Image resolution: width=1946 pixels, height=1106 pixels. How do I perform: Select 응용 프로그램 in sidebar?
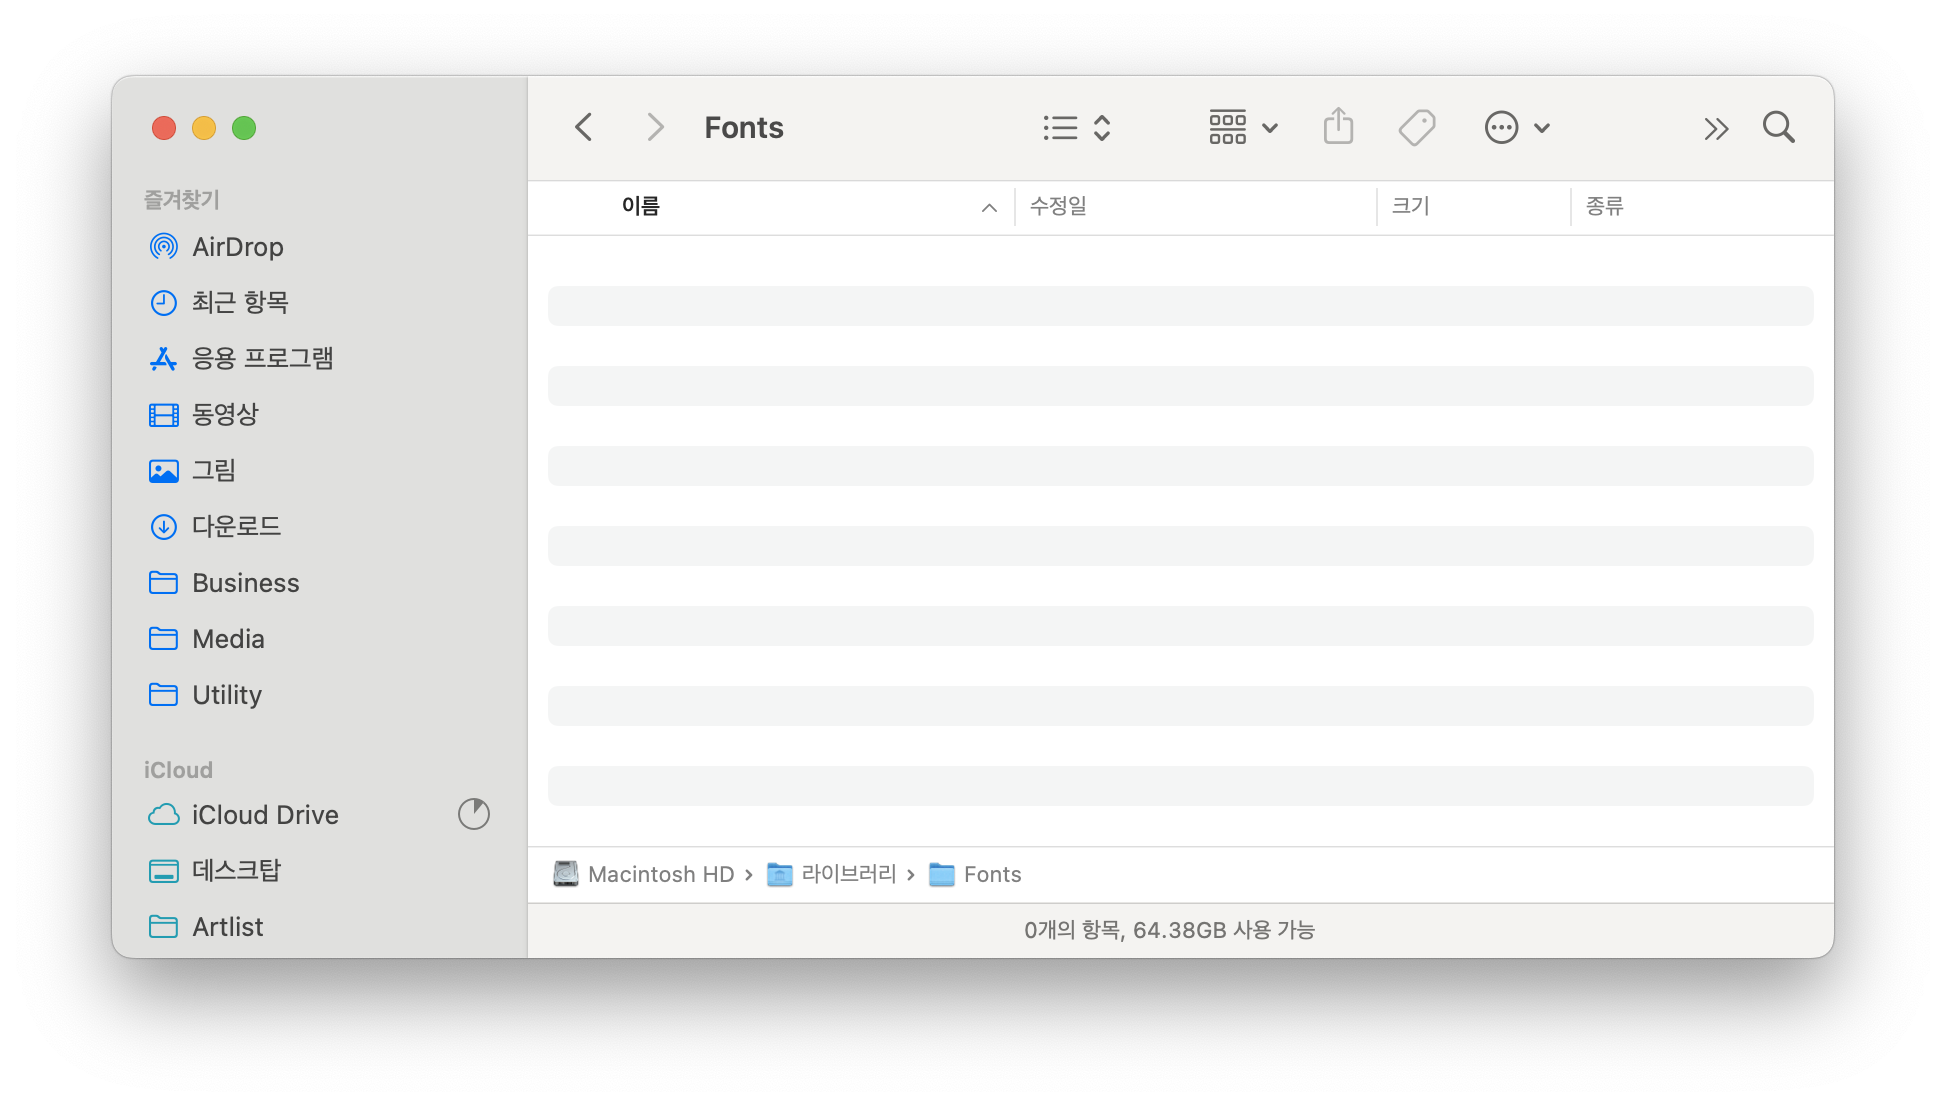[x=262, y=358]
